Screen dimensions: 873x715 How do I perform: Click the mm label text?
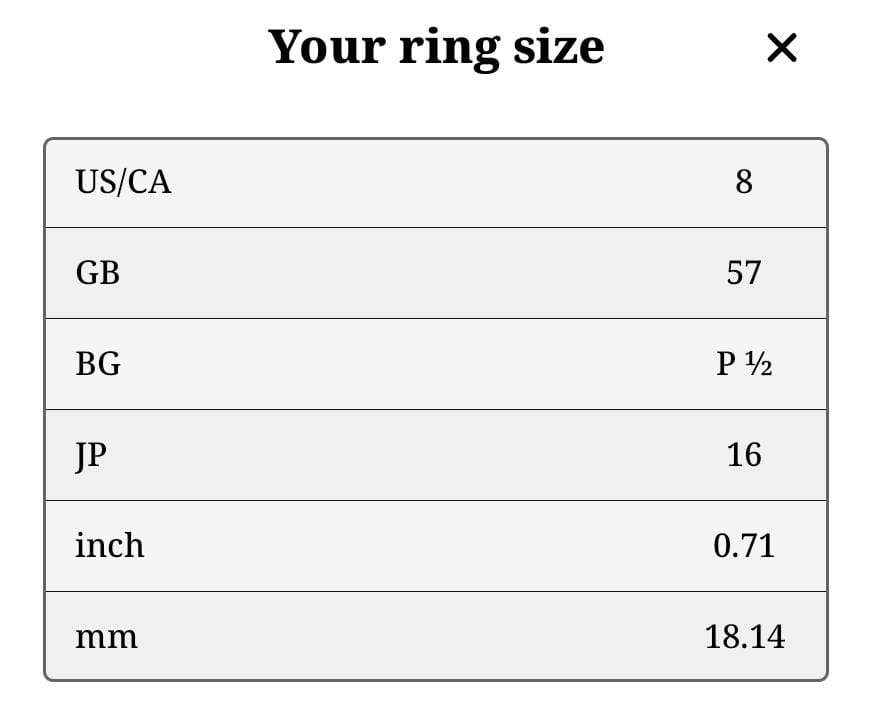106,636
